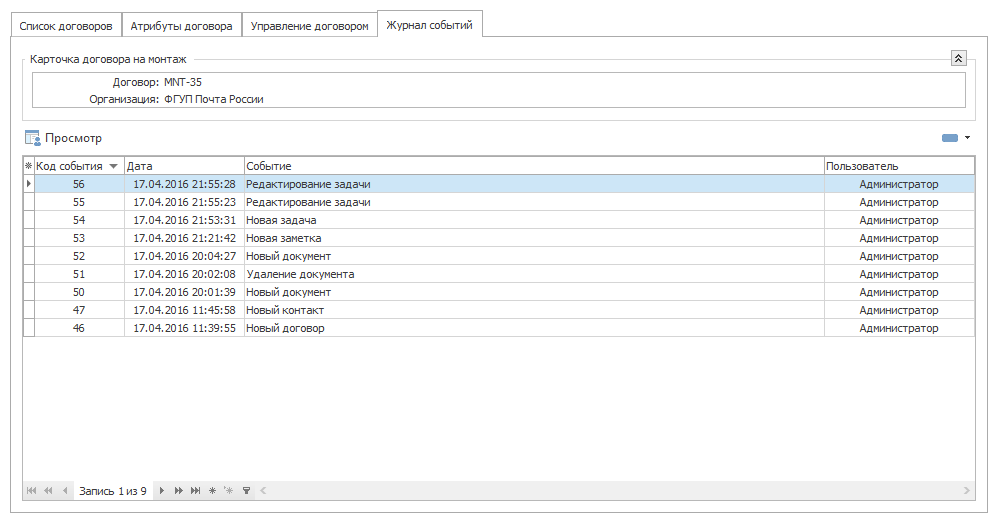Click date 17.04.2016 20:04:27
The width and height of the screenshot is (998, 523).
(184, 256)
